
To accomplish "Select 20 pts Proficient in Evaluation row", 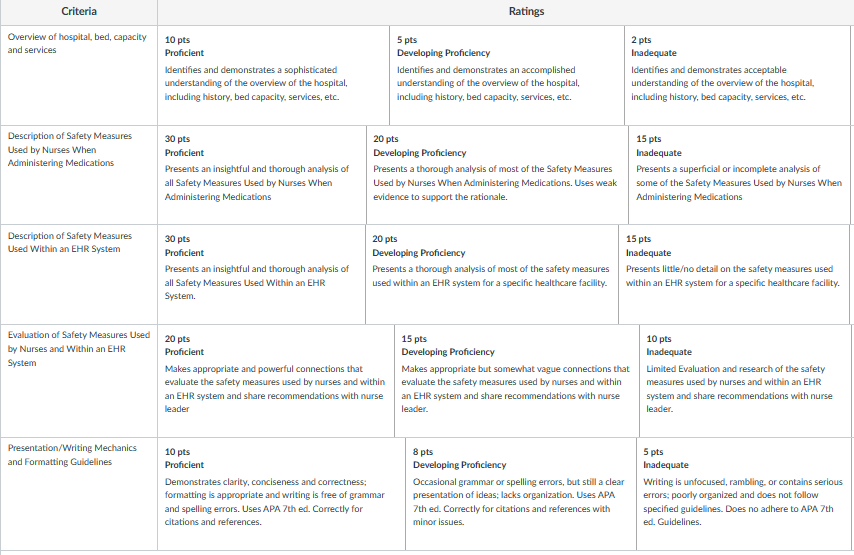I will click(x=276, y=381).
